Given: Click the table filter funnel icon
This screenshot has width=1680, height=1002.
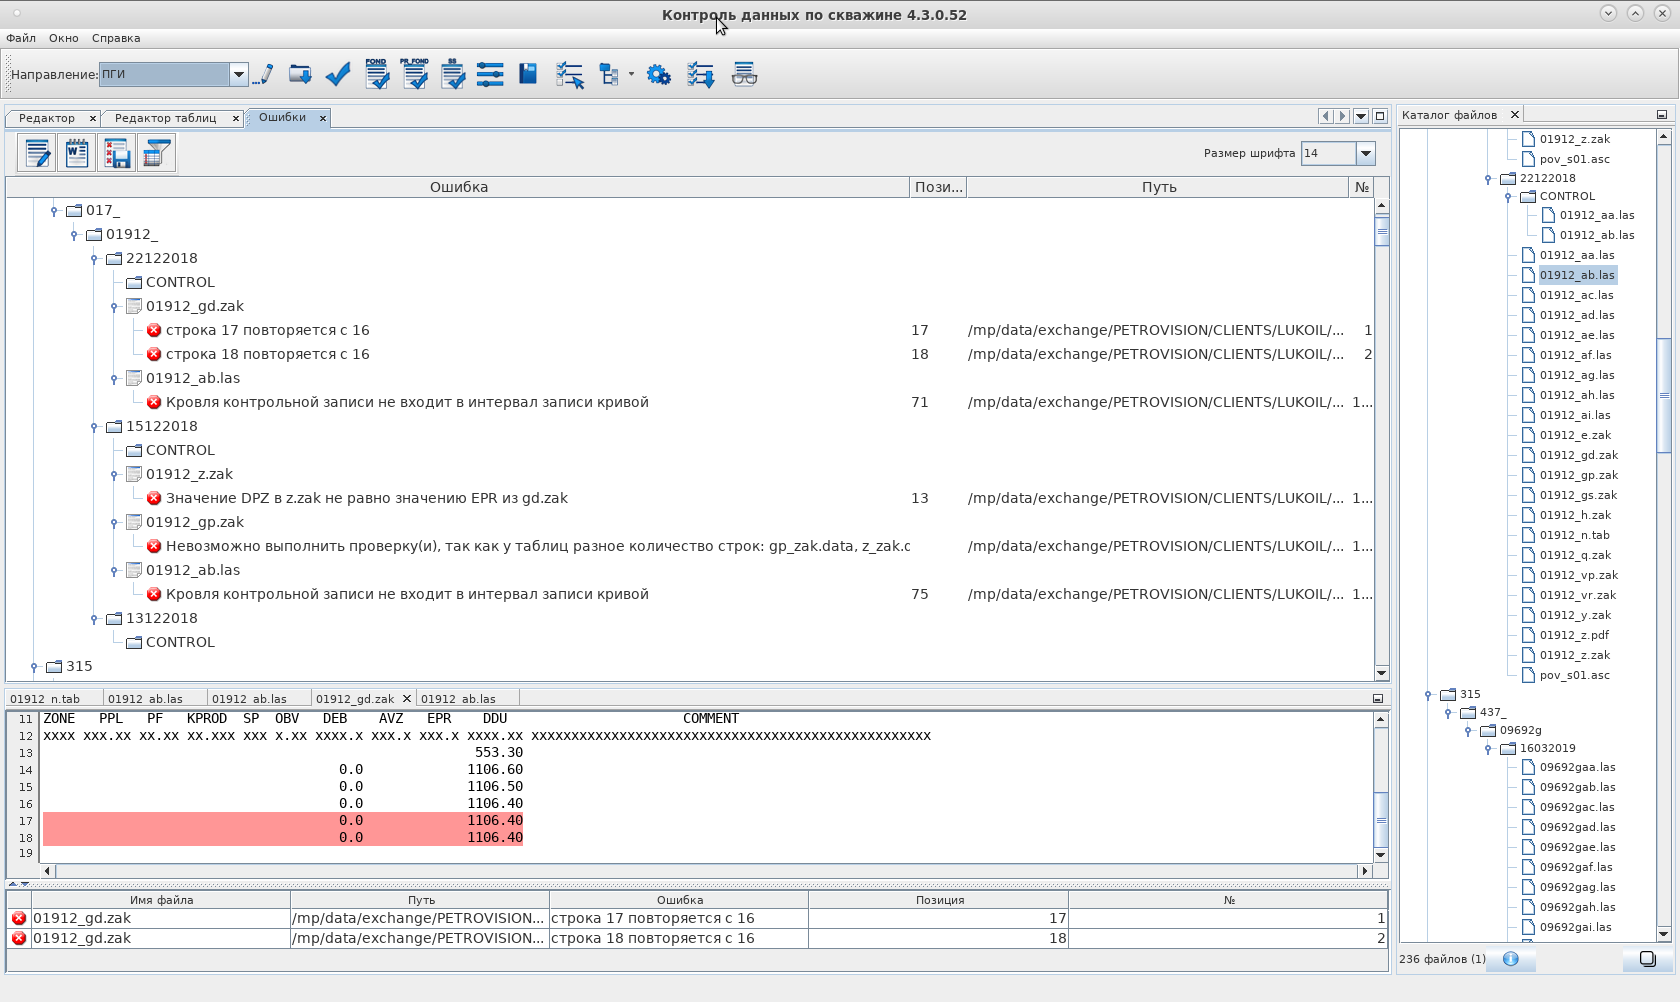Looking at the screenshot, I should click(156, 153).
